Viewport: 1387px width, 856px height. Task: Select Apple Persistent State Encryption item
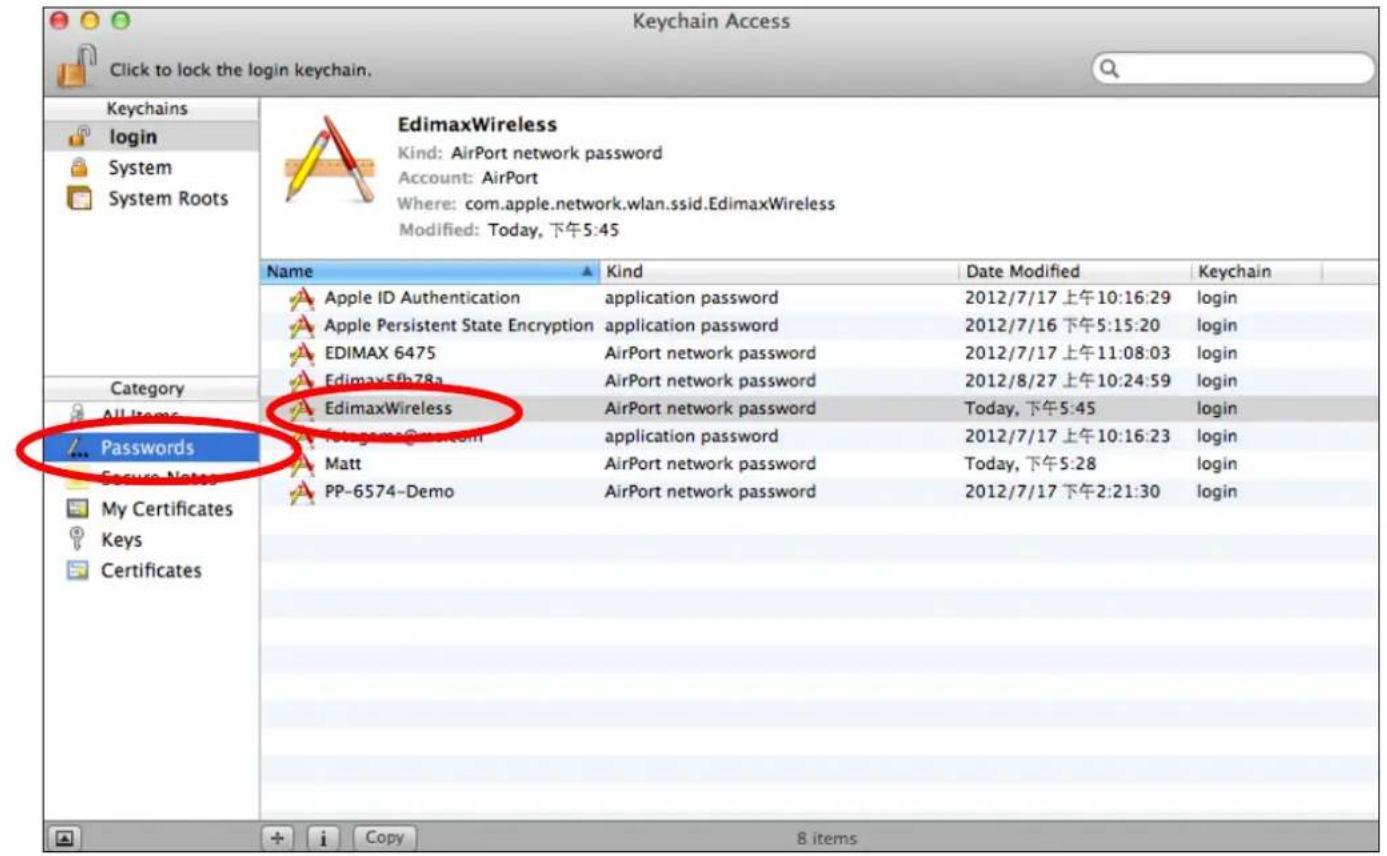(458, 325)
